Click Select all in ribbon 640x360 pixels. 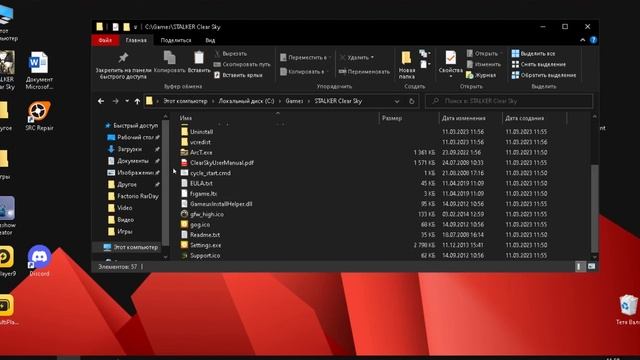[533, 53]
